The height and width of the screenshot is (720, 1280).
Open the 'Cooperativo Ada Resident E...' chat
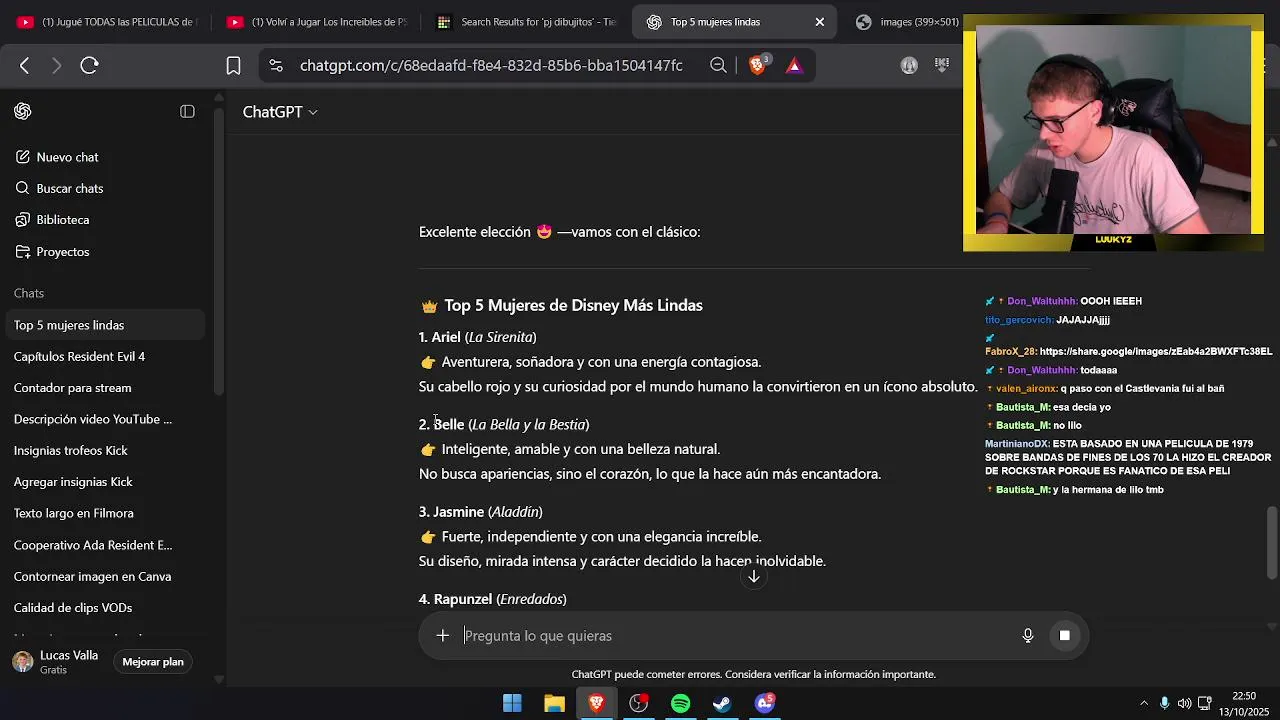click(x=105, y=545)
